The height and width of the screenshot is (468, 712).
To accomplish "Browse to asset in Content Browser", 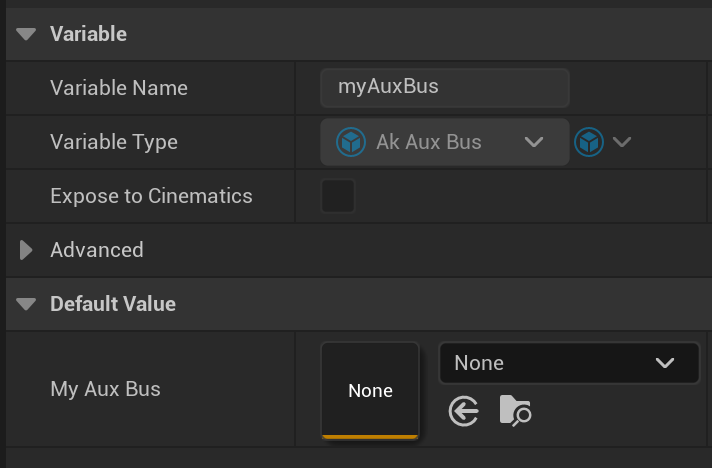I will (515, 410).
